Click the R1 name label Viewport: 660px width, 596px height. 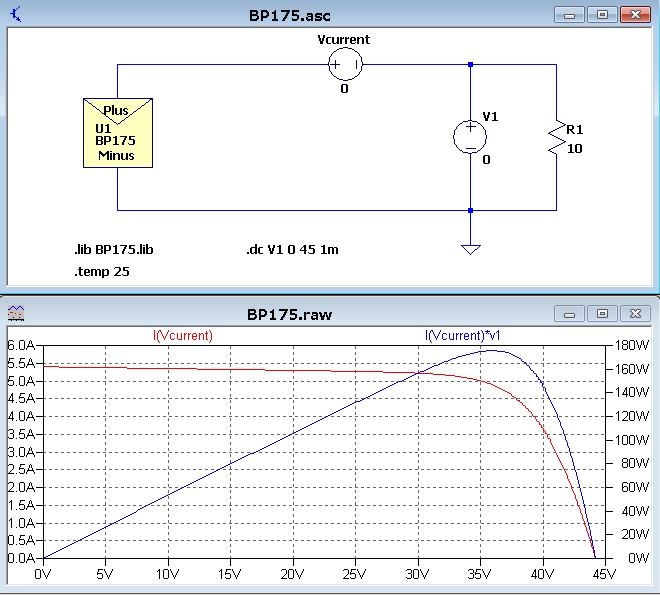(575, 130)
